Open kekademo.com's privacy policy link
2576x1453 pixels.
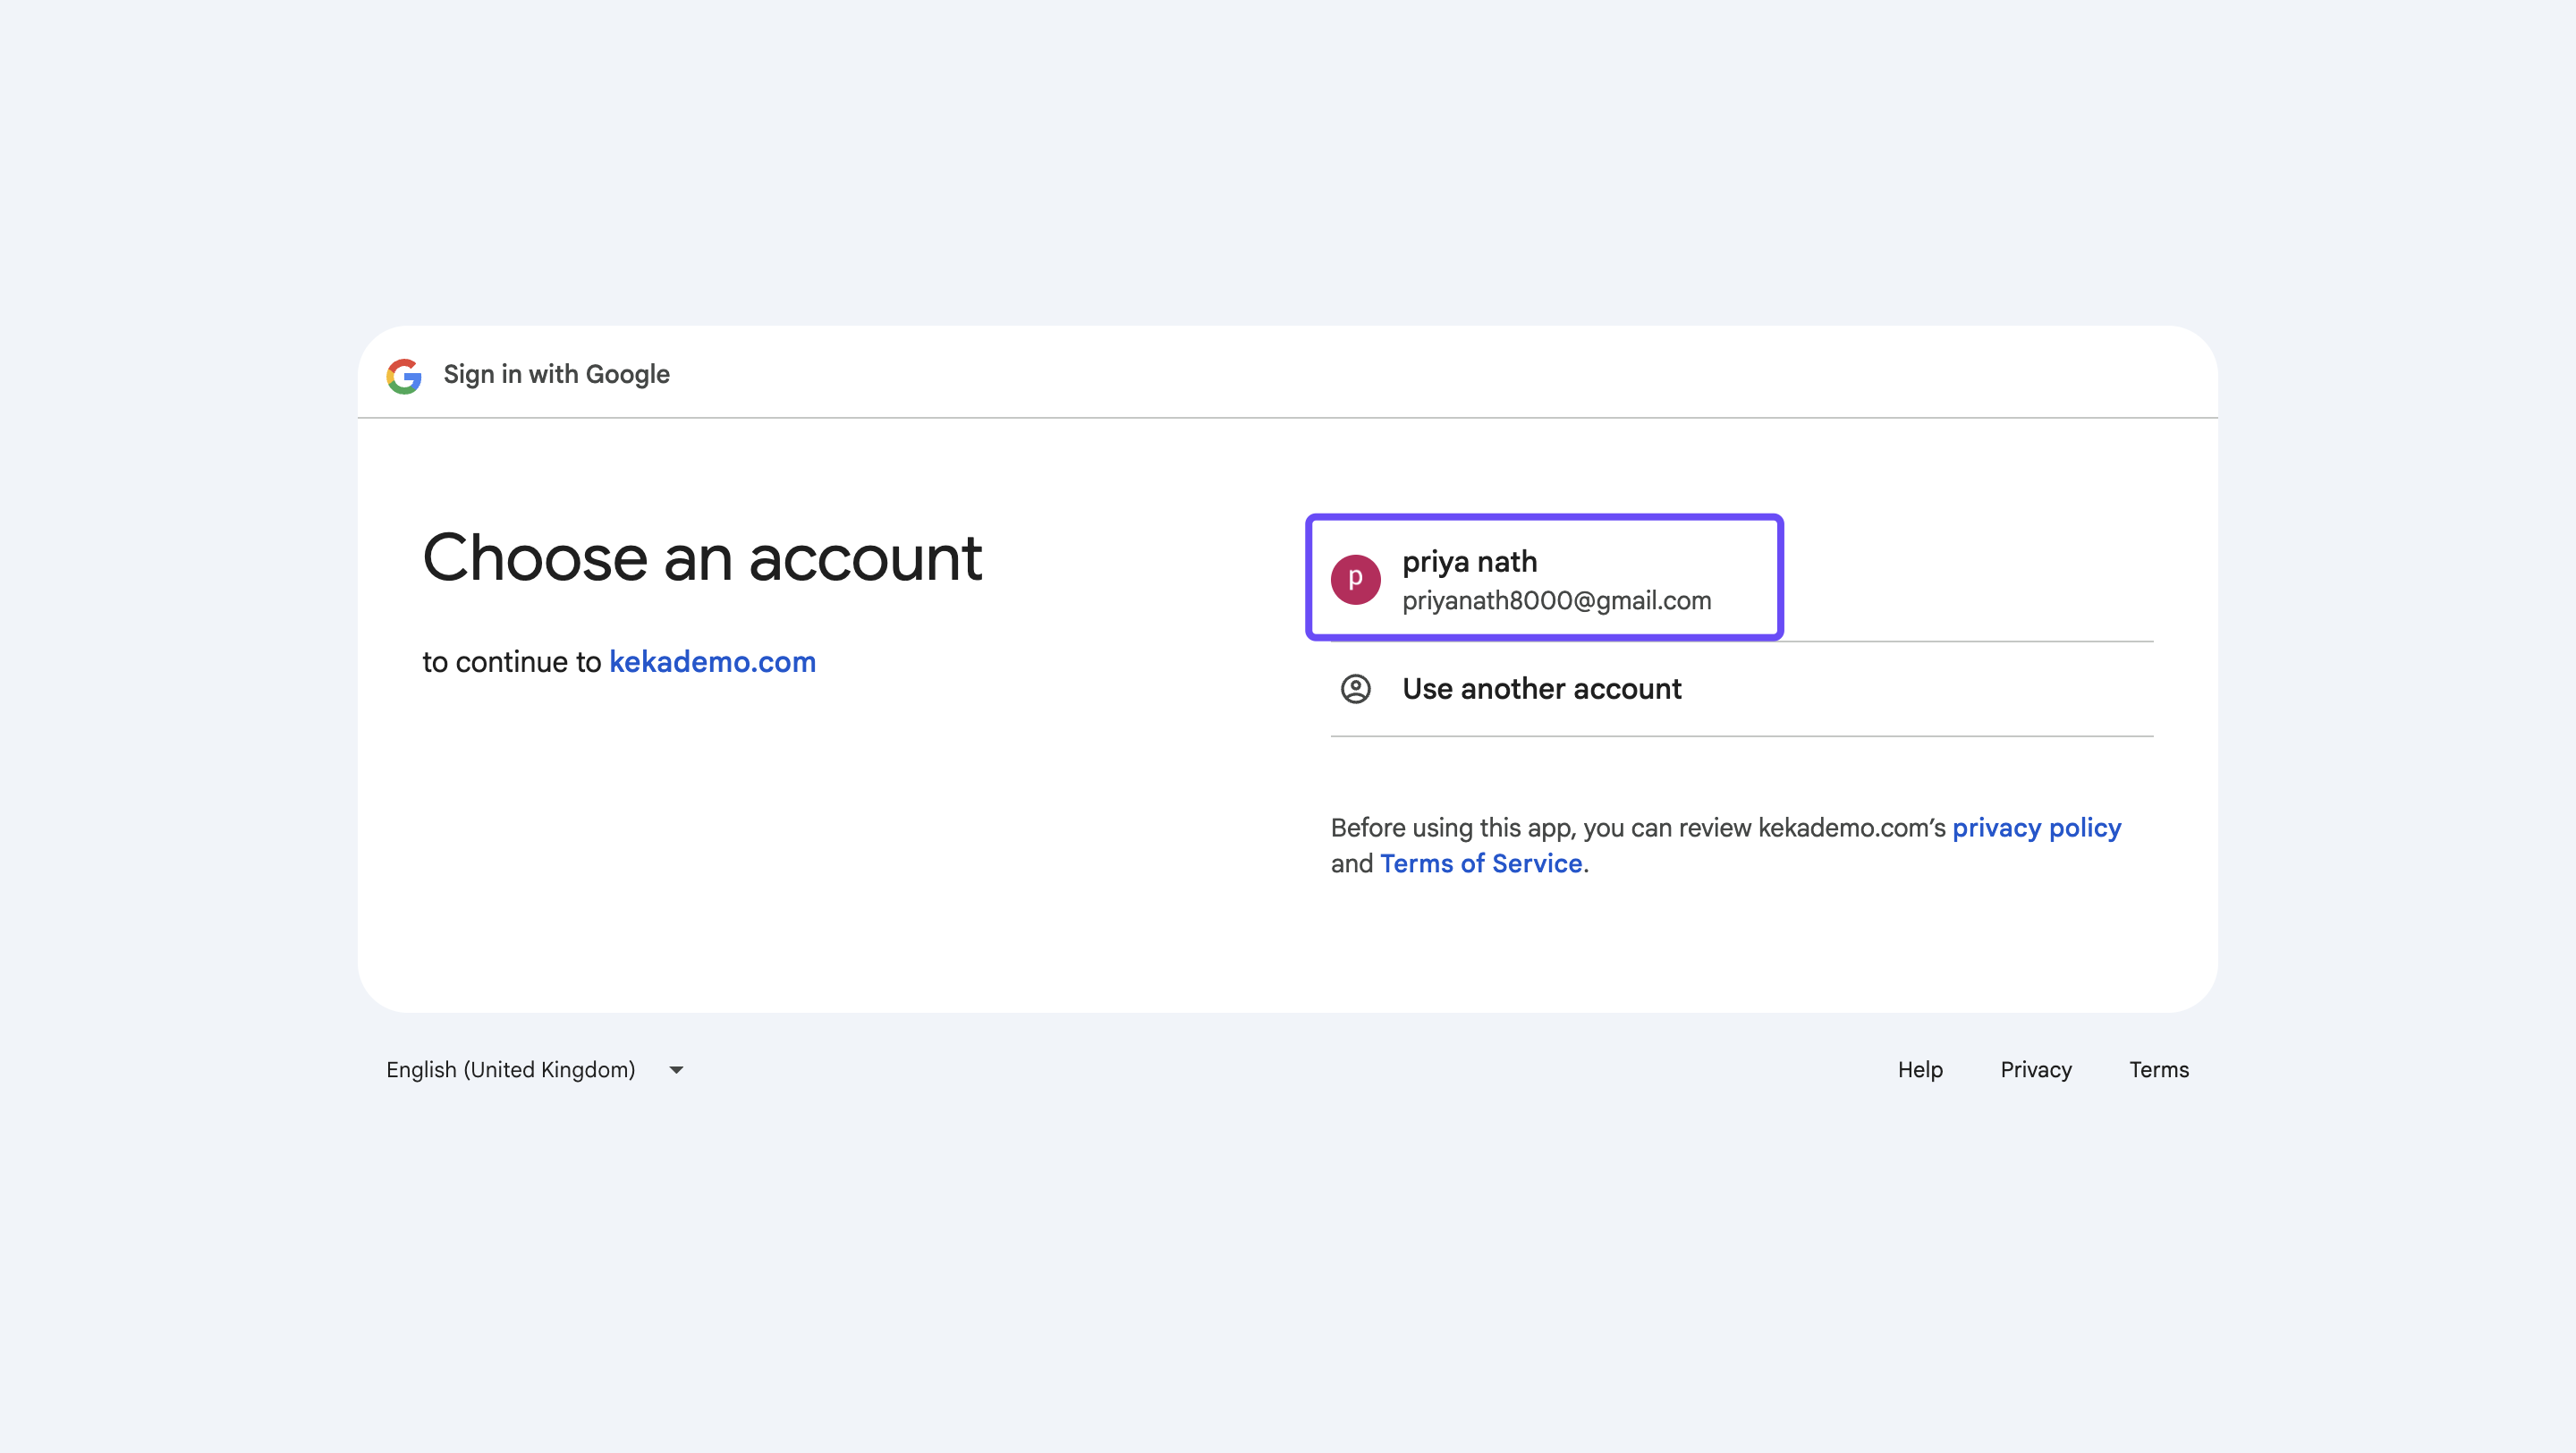[2036, 828]
